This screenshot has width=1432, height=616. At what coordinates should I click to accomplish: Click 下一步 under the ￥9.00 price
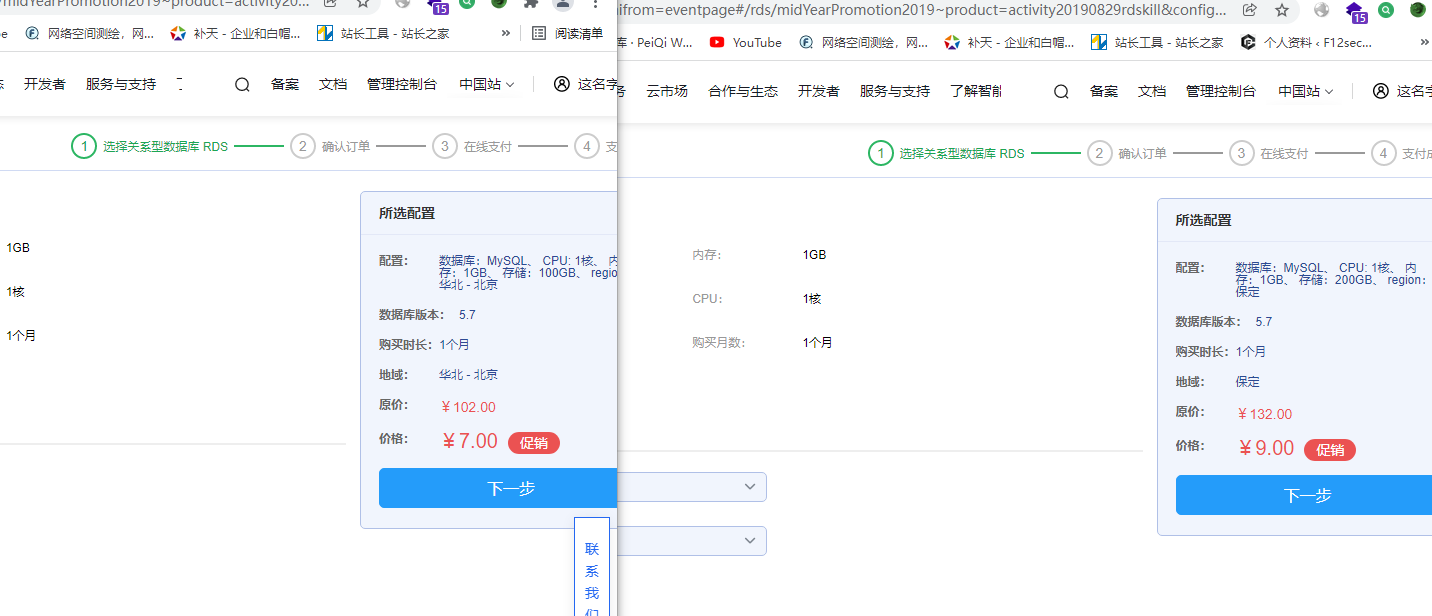1306,495
